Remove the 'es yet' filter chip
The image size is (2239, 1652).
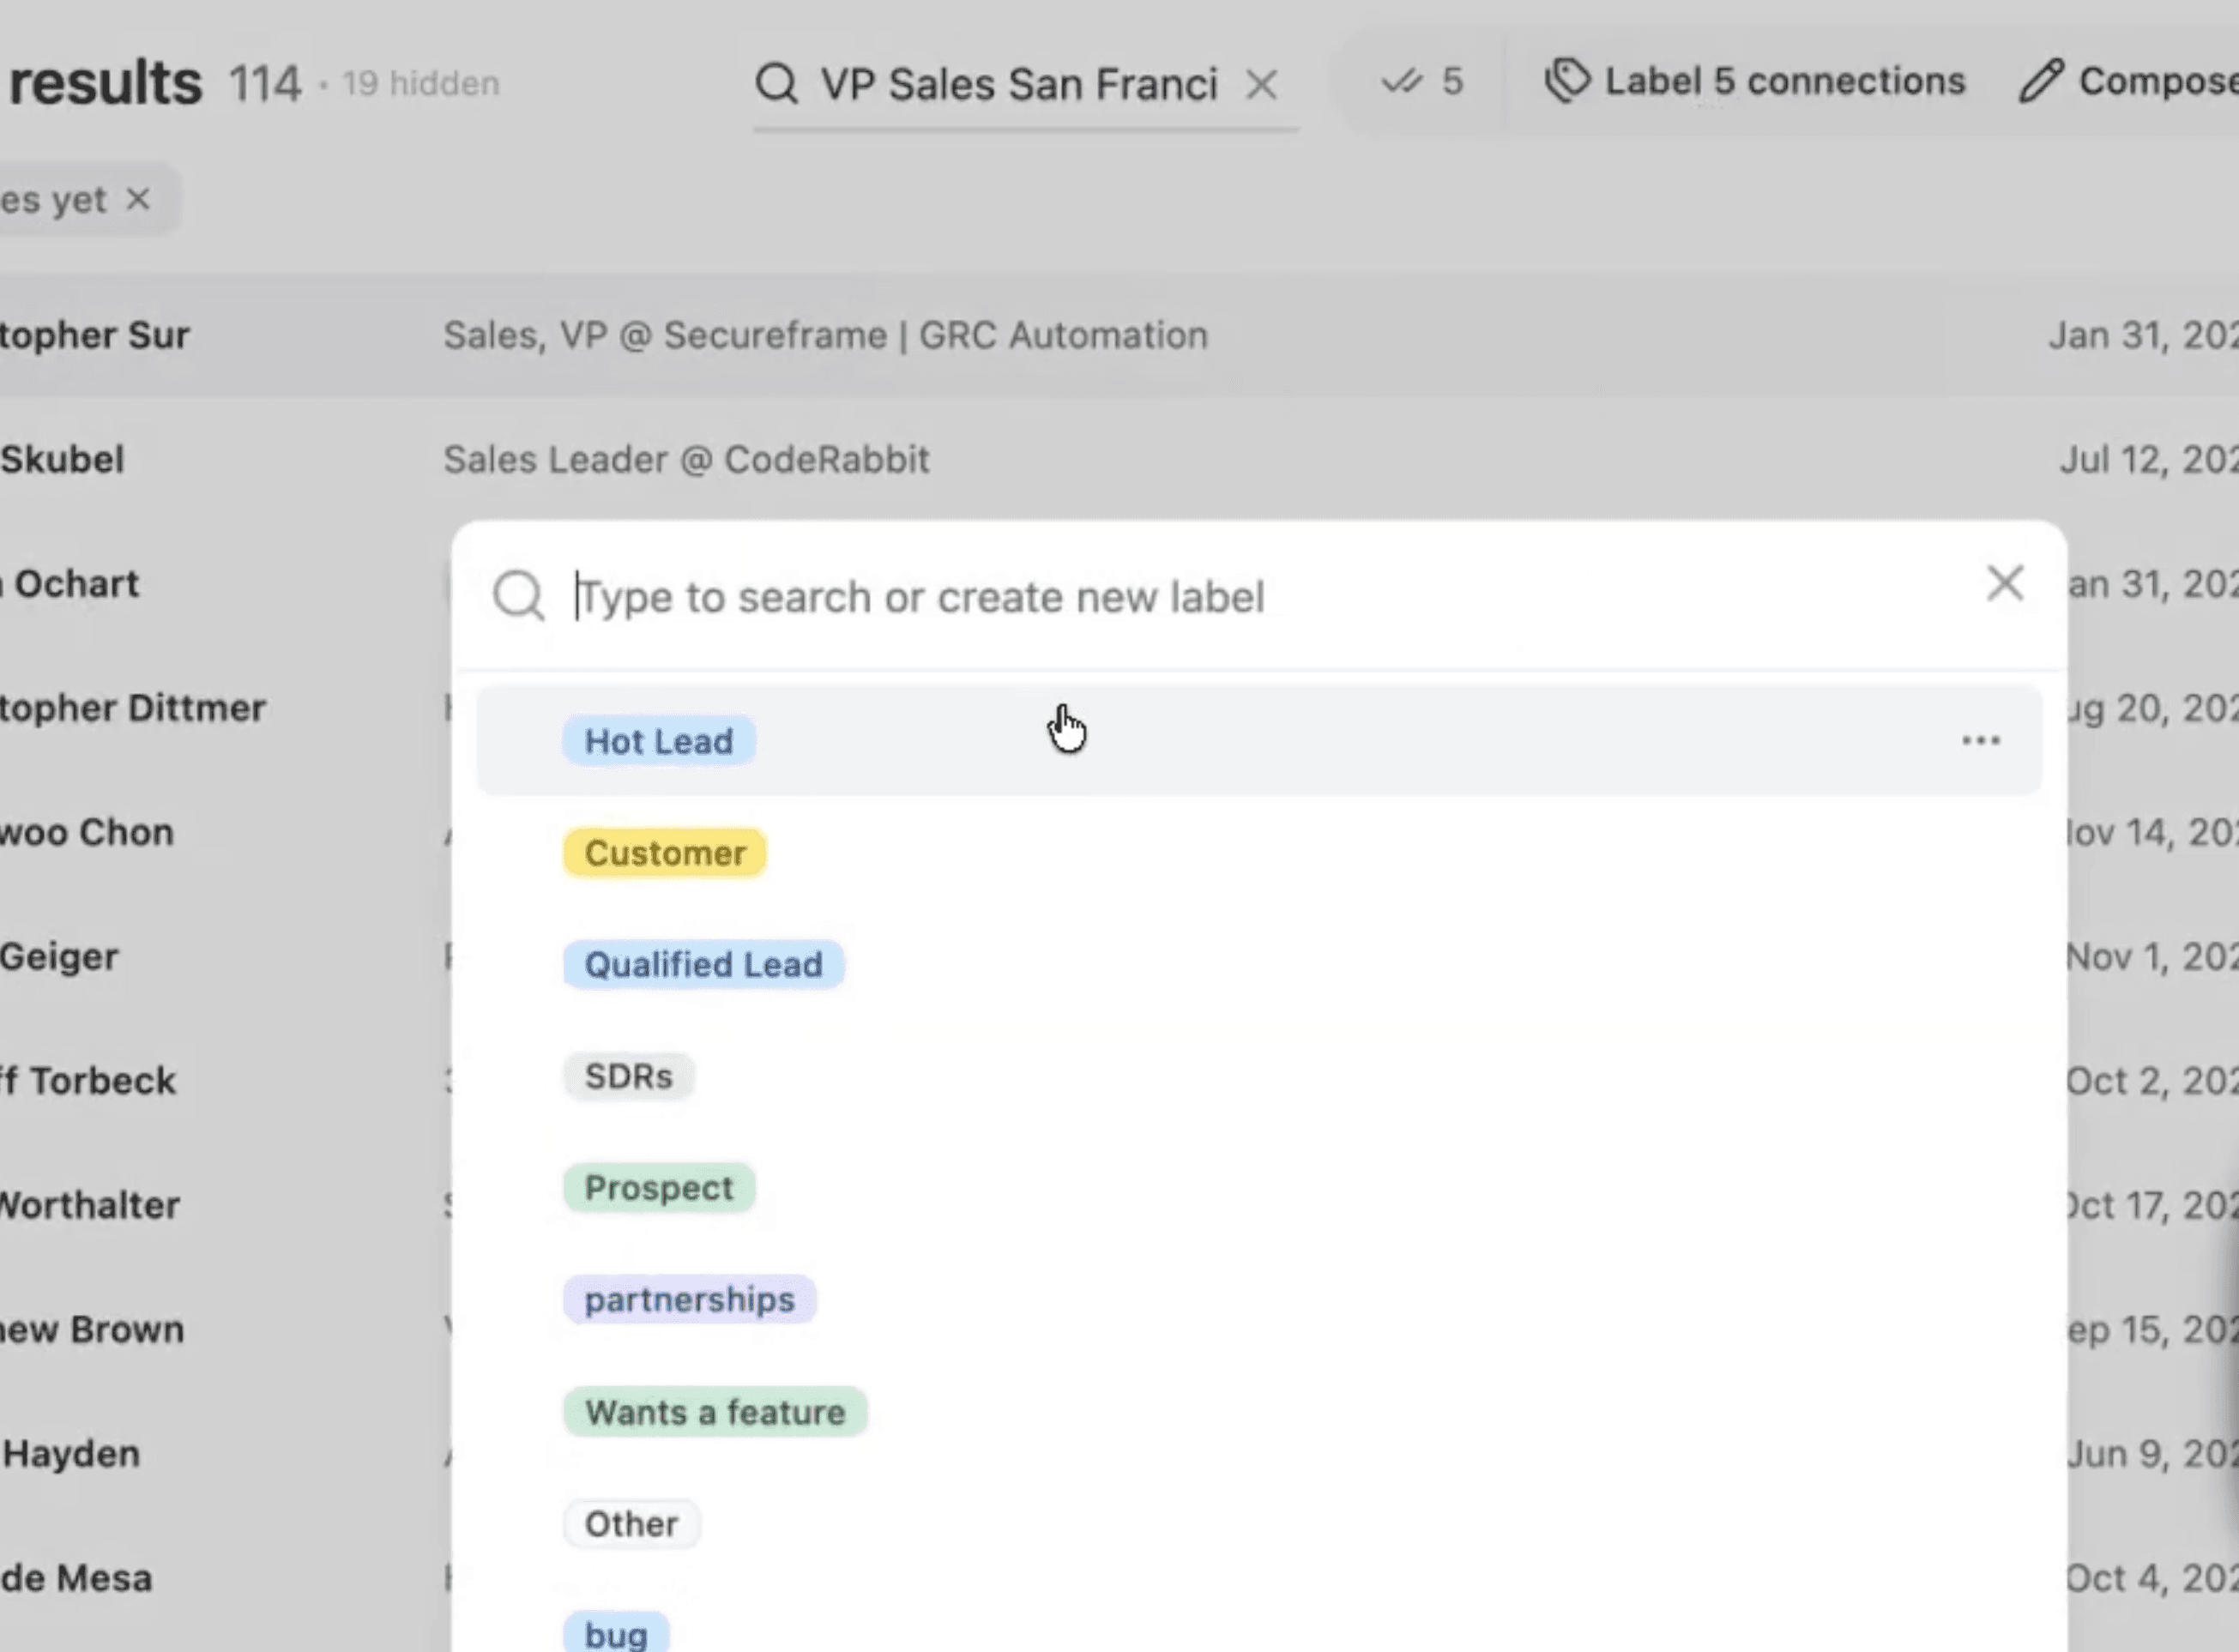(138, 199)
